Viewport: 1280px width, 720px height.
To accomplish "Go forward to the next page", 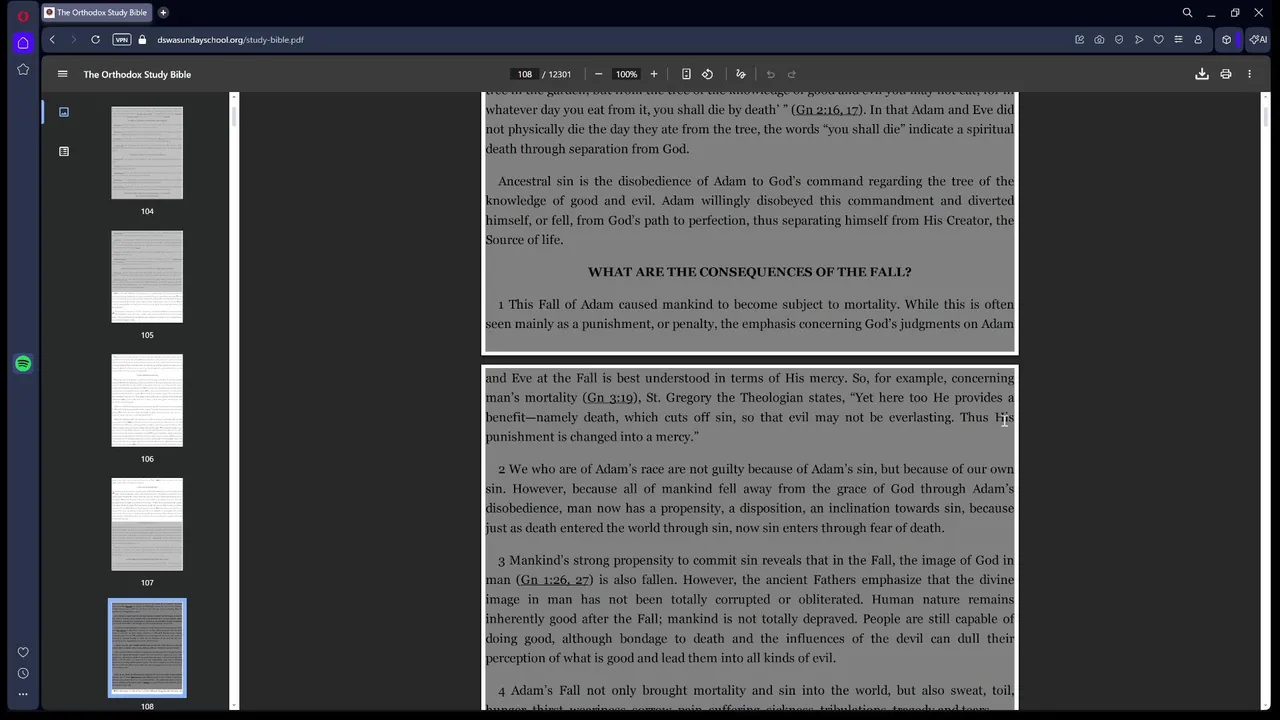I will click(73, 40).
